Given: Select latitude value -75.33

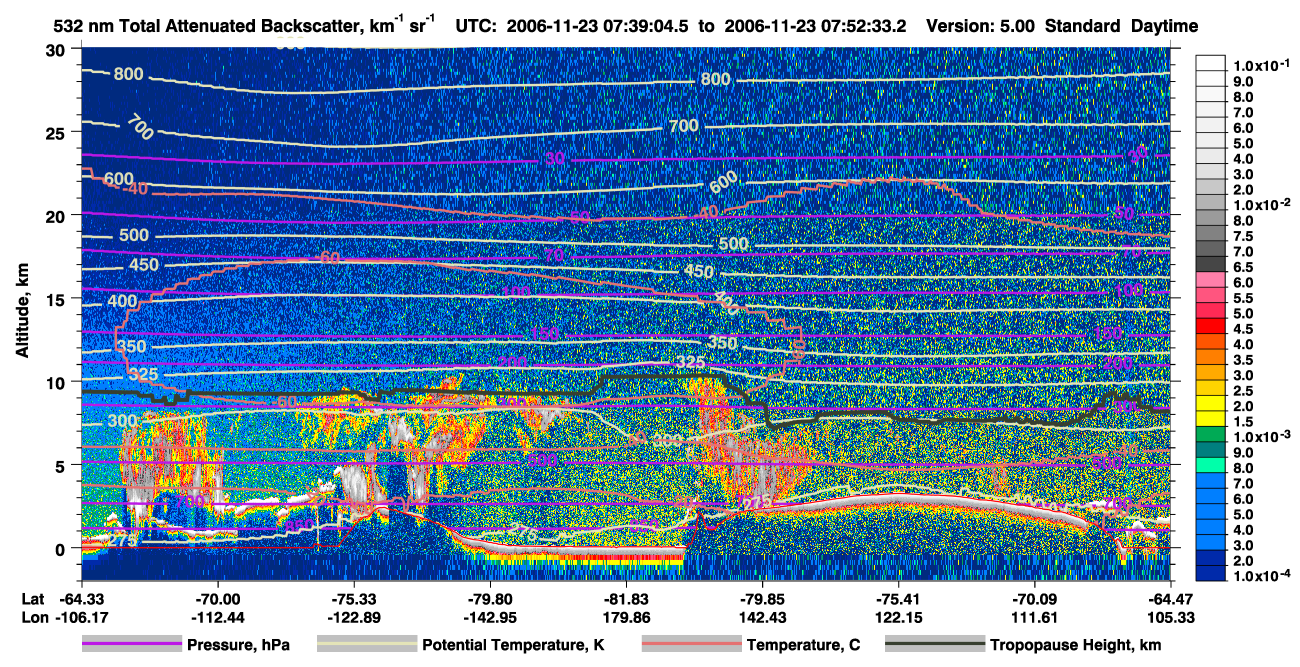Looking at the screenshot, I should pos(354,599).
